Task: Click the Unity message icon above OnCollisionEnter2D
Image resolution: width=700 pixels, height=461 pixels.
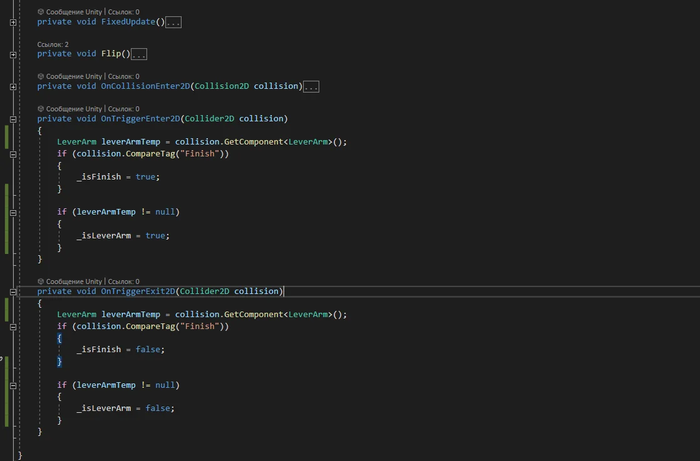Action: coord(41,76)
